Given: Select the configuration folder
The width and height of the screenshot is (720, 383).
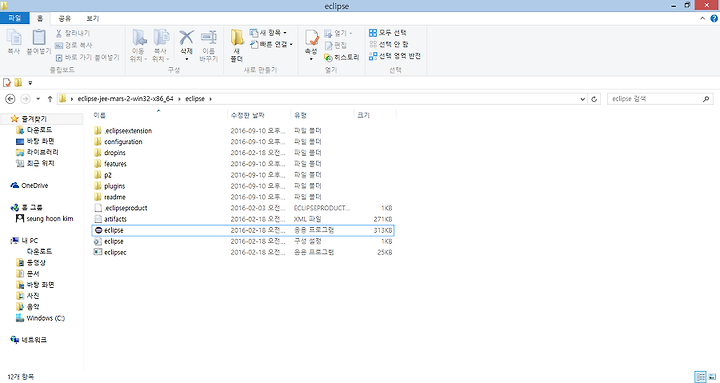Looking at the screenshot, I should pyautogui.click(x=123, y=141).
